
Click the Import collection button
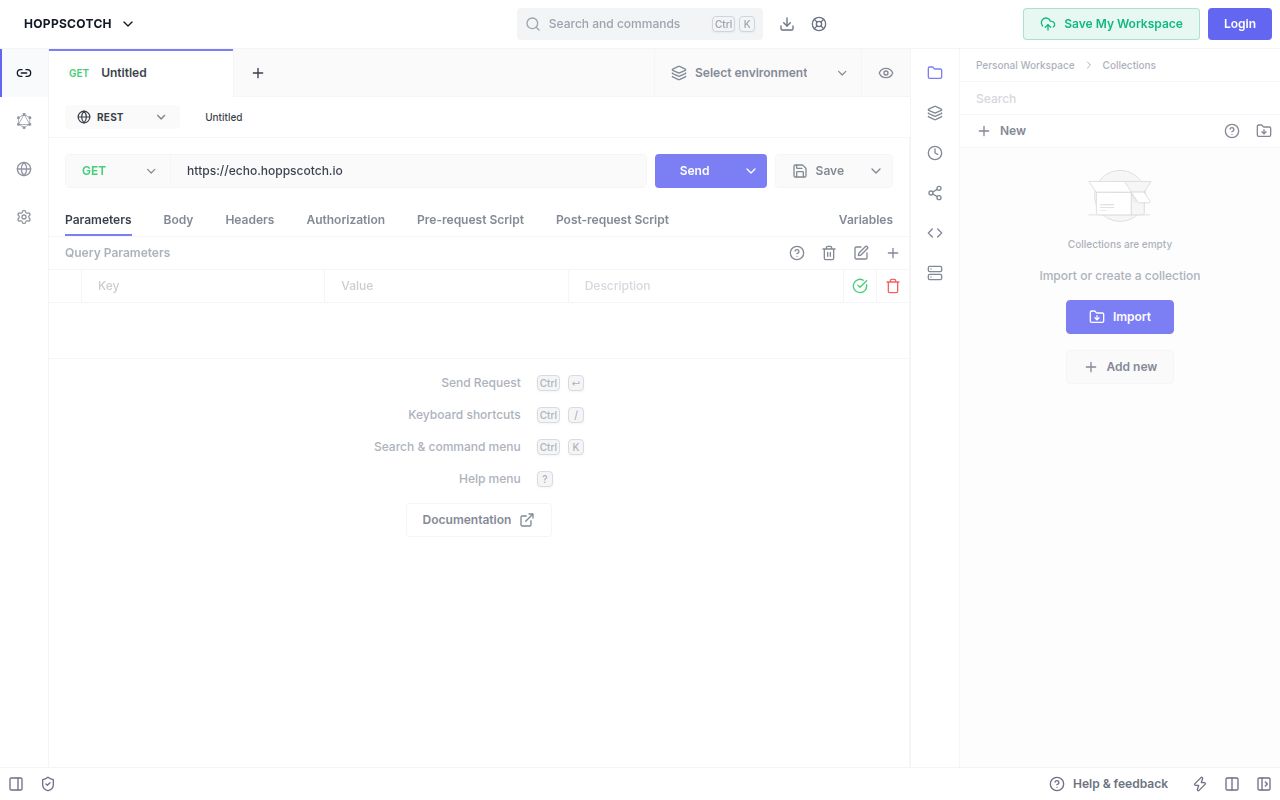point(1120,317)
